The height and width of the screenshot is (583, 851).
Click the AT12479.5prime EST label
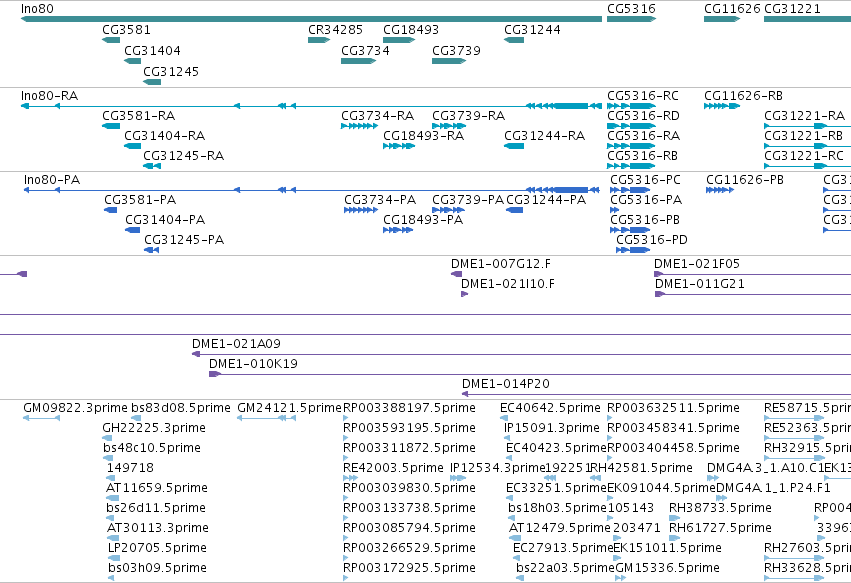coord(560,528)
